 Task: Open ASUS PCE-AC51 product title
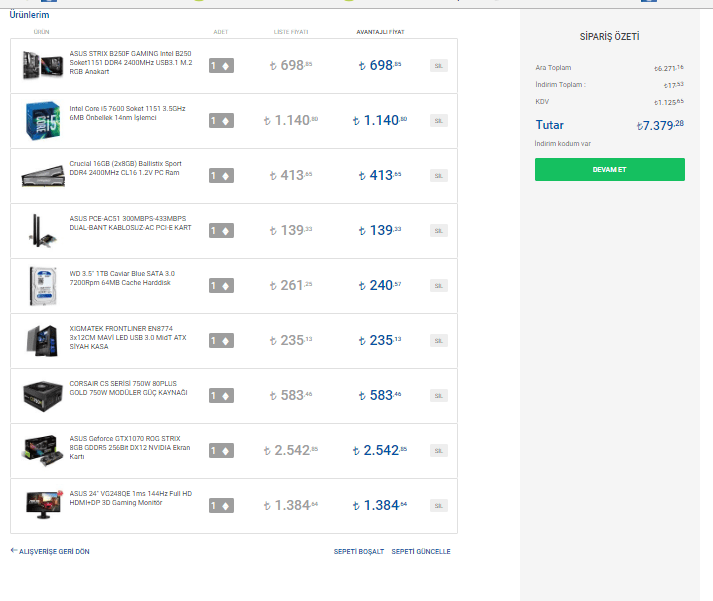point(131,223)
